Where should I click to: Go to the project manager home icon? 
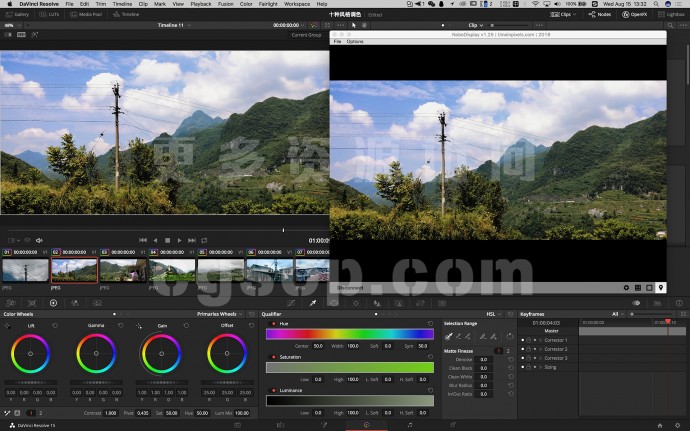point(660,425)
